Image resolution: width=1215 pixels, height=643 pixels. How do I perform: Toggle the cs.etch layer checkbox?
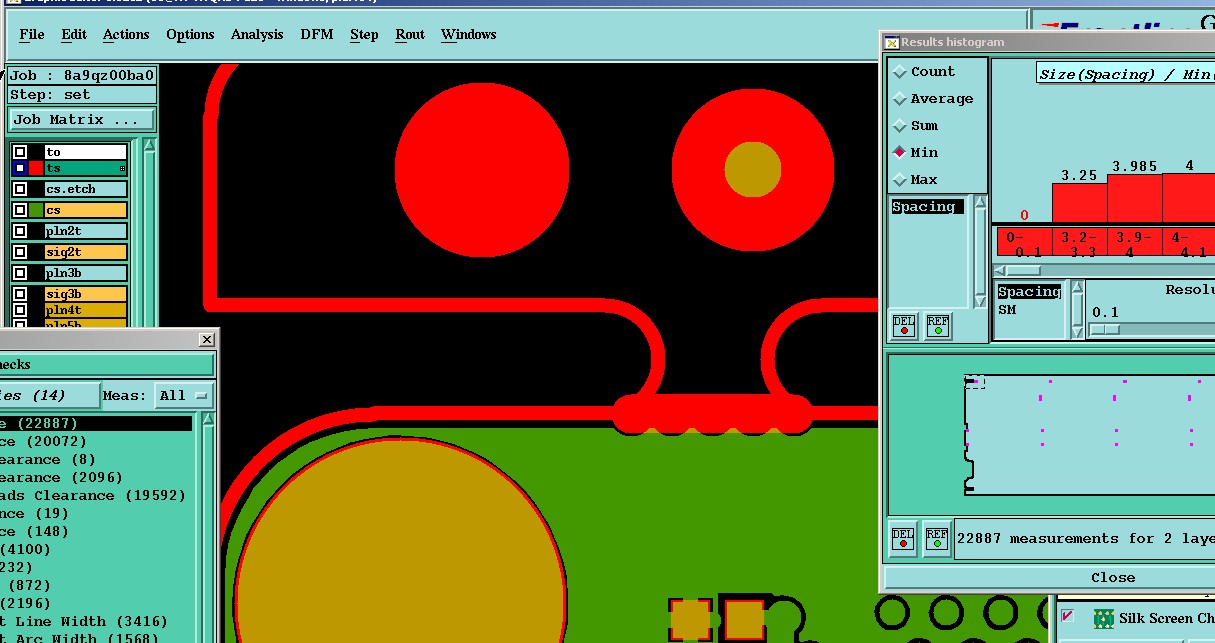(20, 189)
